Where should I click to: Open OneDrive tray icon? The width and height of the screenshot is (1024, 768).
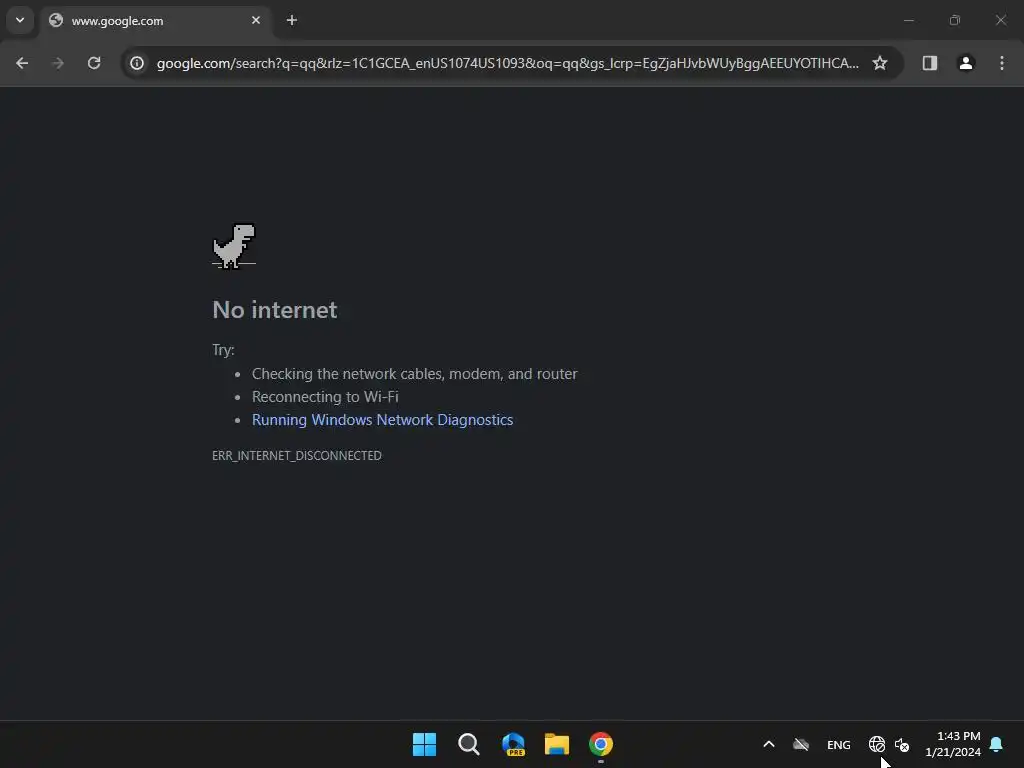(x=801, y=744)
